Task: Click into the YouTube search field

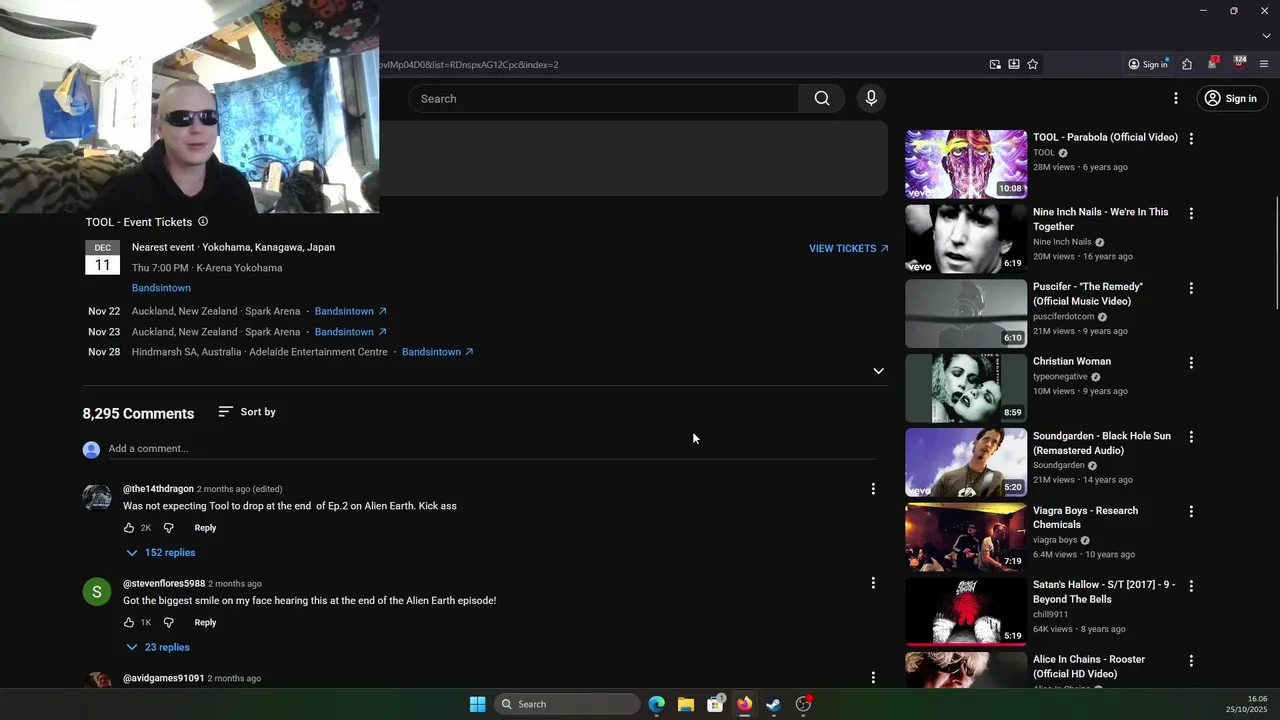Action: click(x=604, y=98)
